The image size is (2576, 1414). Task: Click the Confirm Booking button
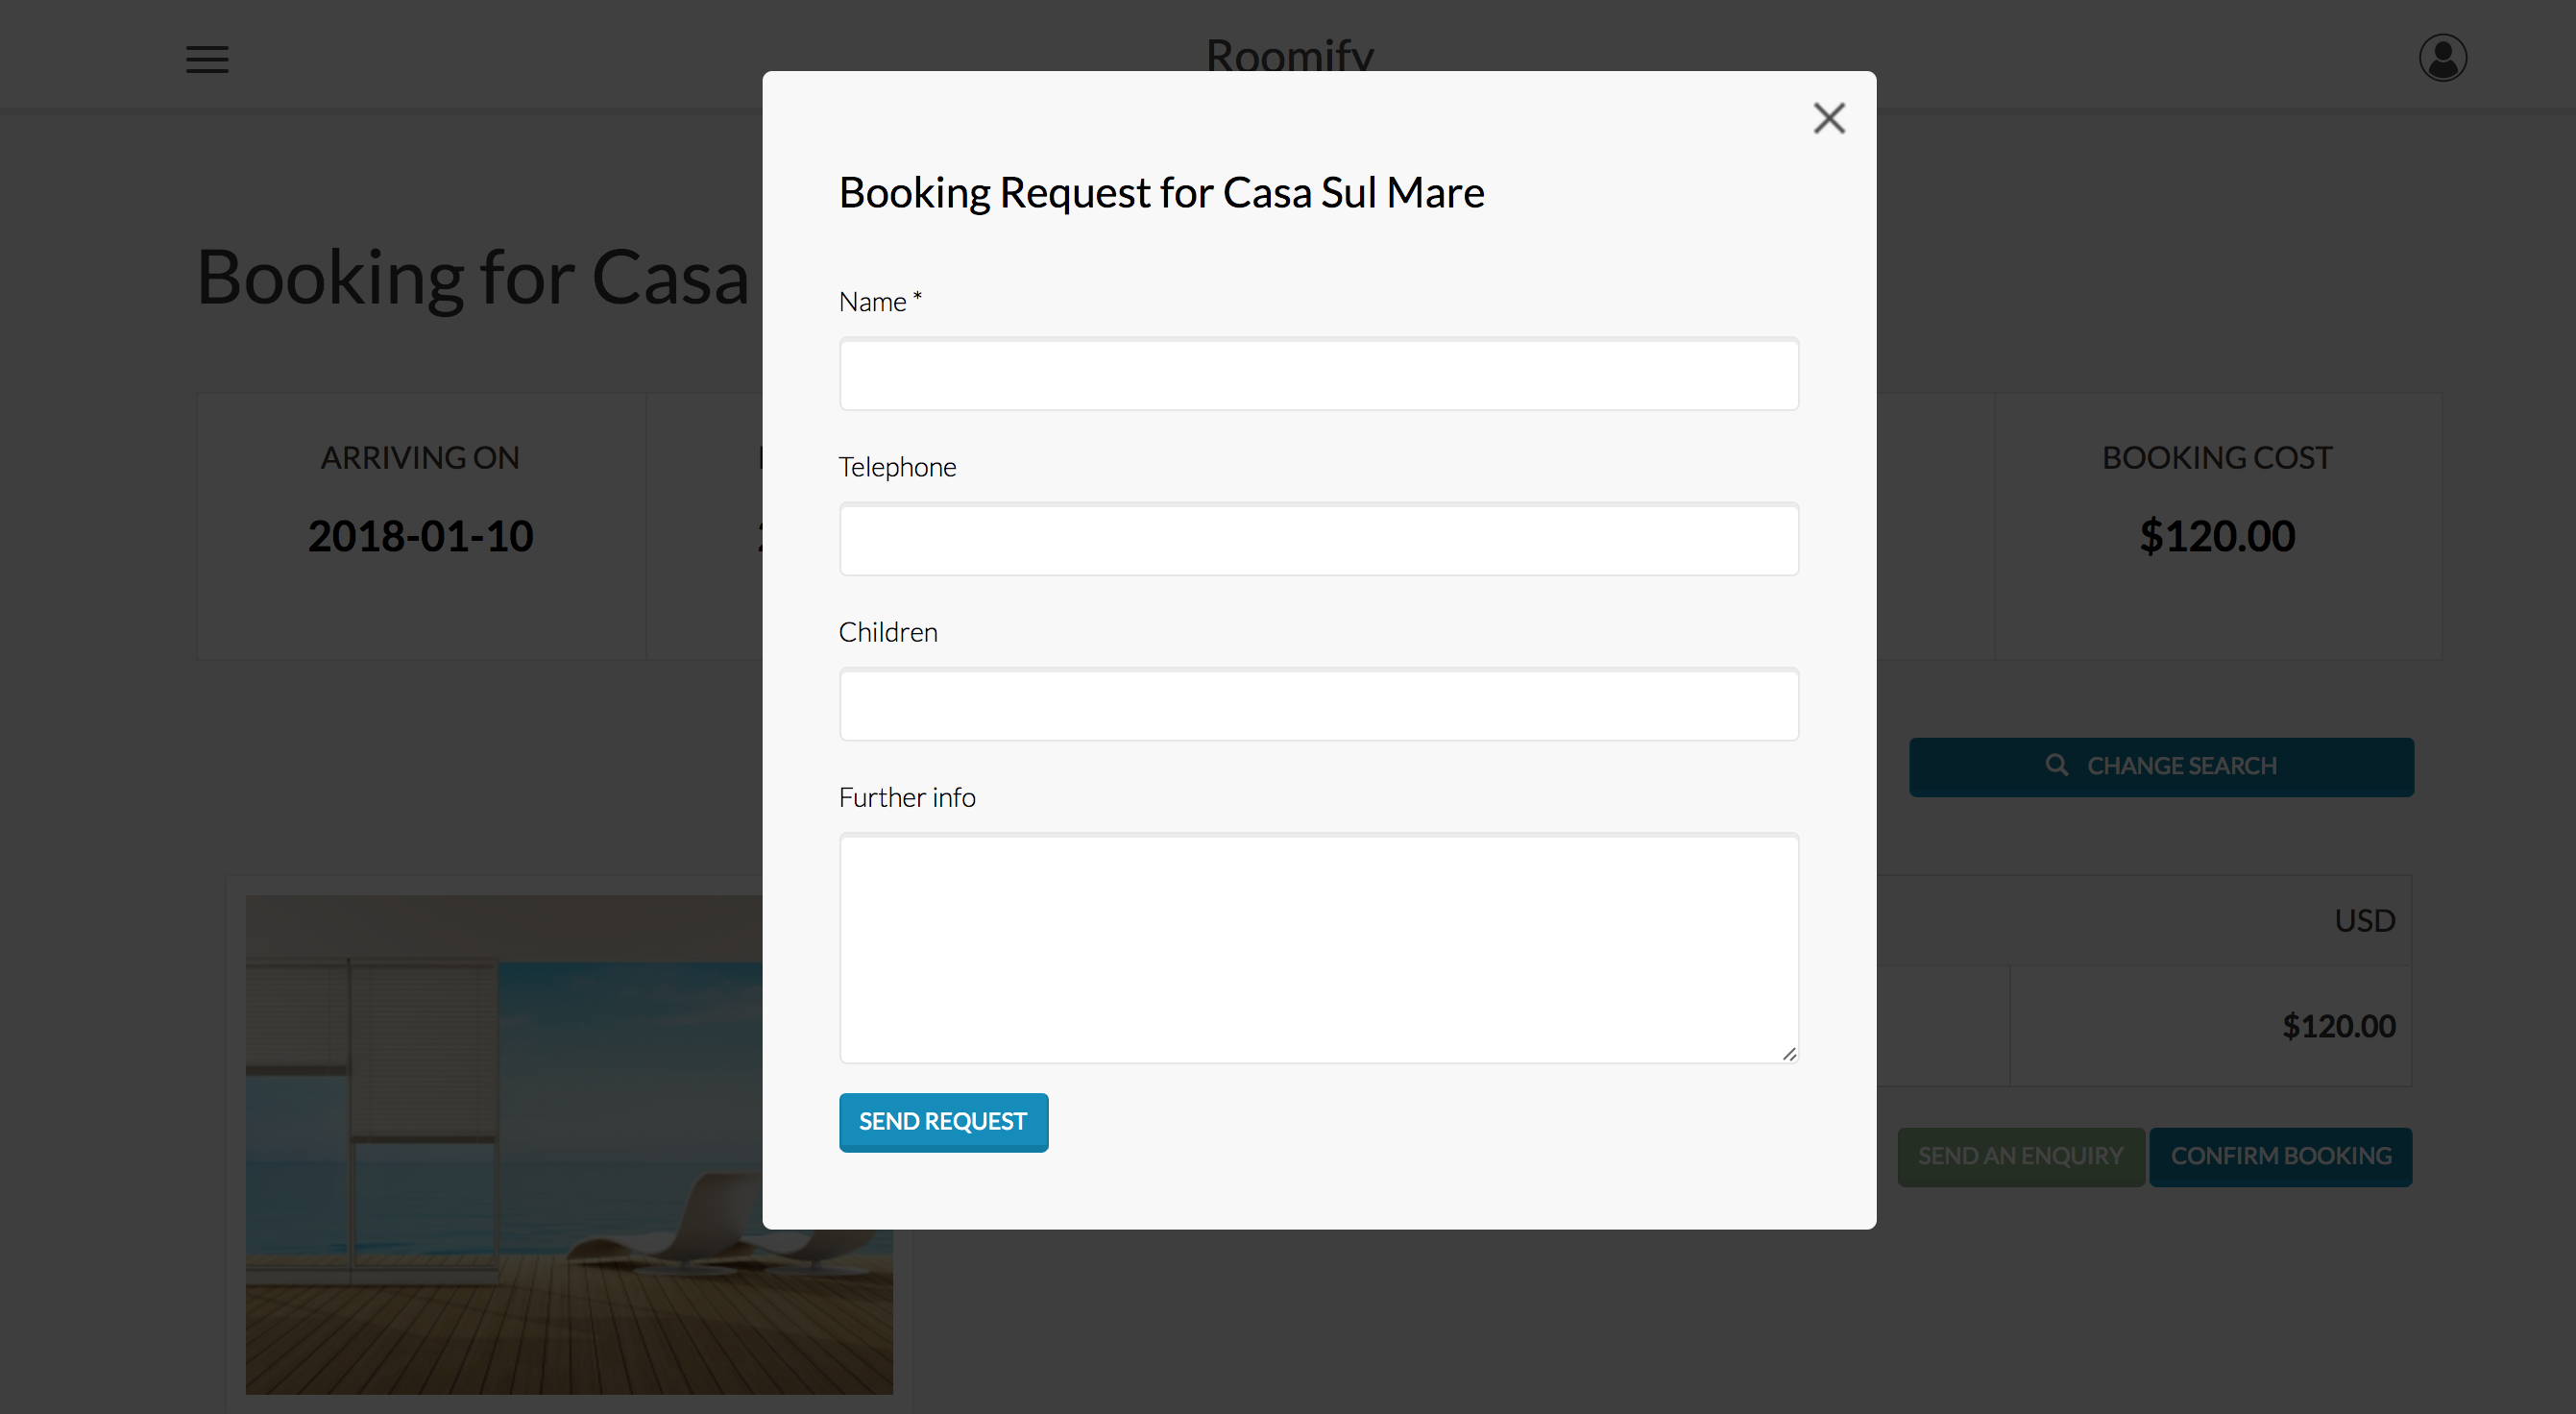tap(2281, 1157)
